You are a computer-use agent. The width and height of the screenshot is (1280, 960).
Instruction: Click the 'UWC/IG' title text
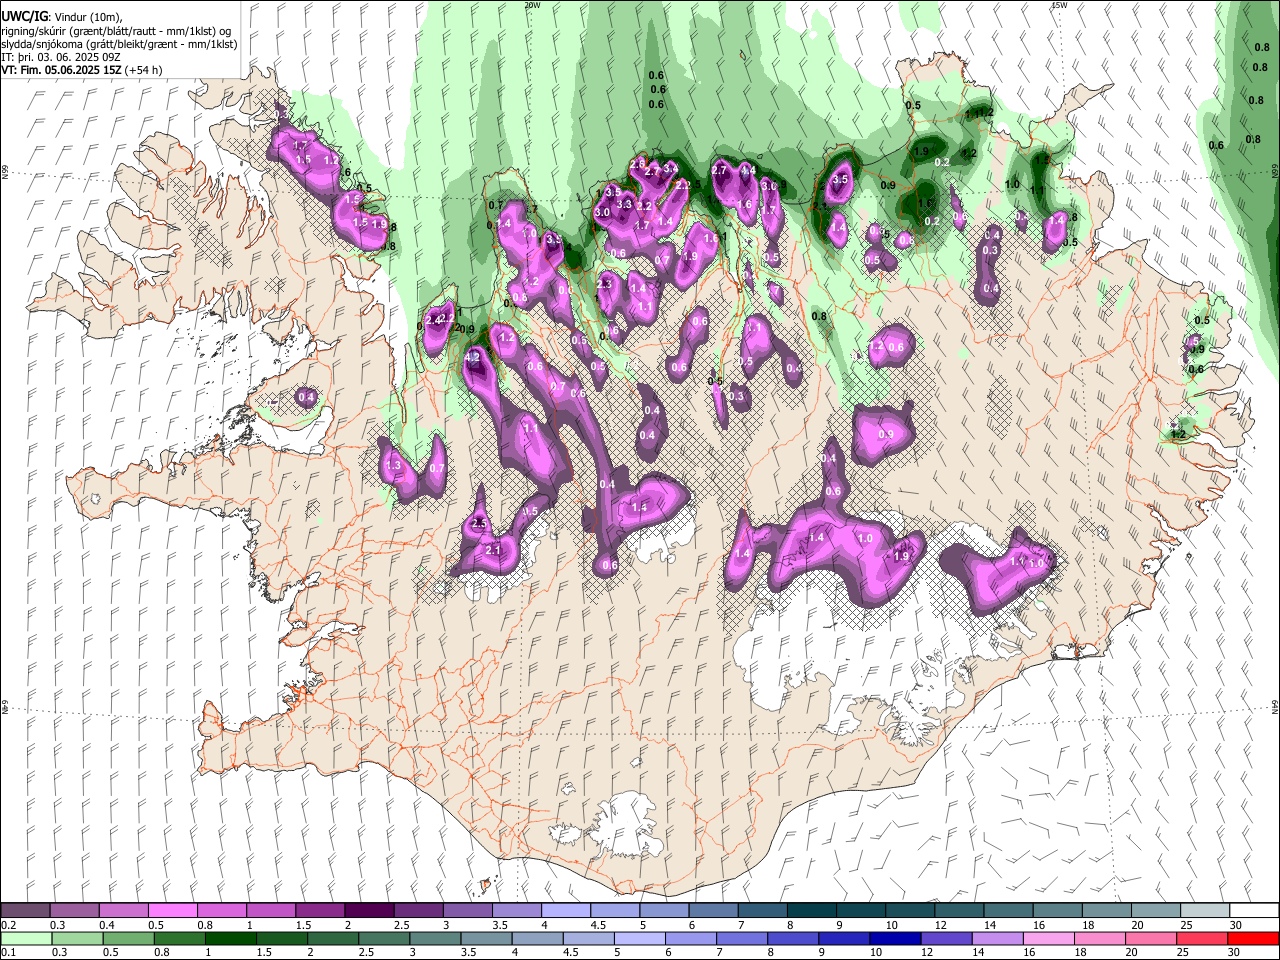23,17
